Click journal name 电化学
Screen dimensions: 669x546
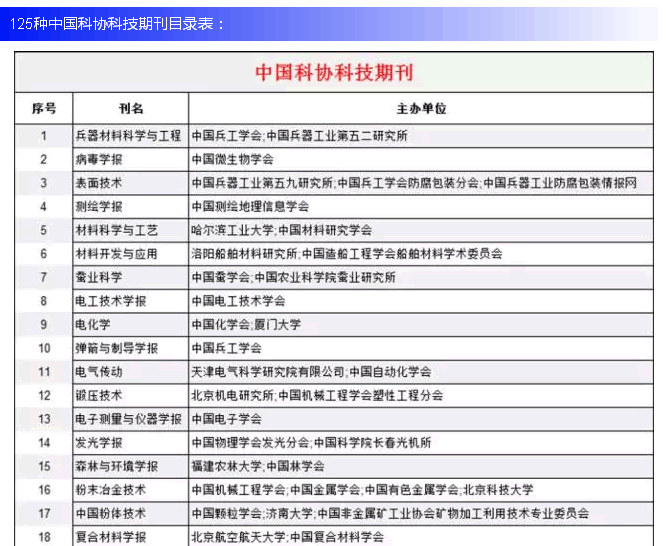pos(93,325)
